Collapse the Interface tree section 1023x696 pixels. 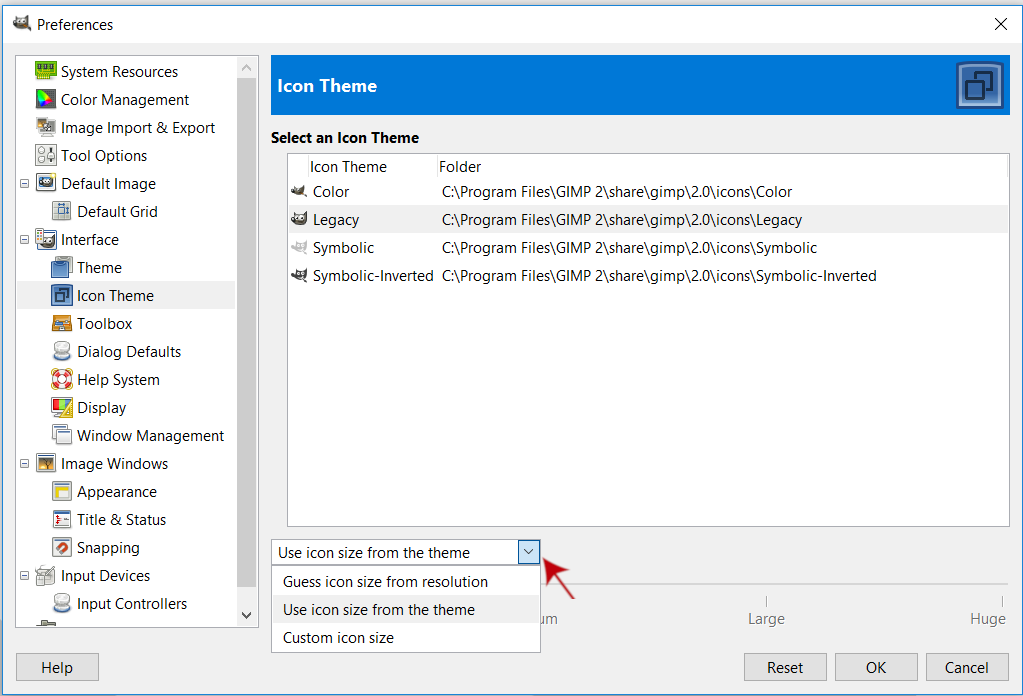25,239
